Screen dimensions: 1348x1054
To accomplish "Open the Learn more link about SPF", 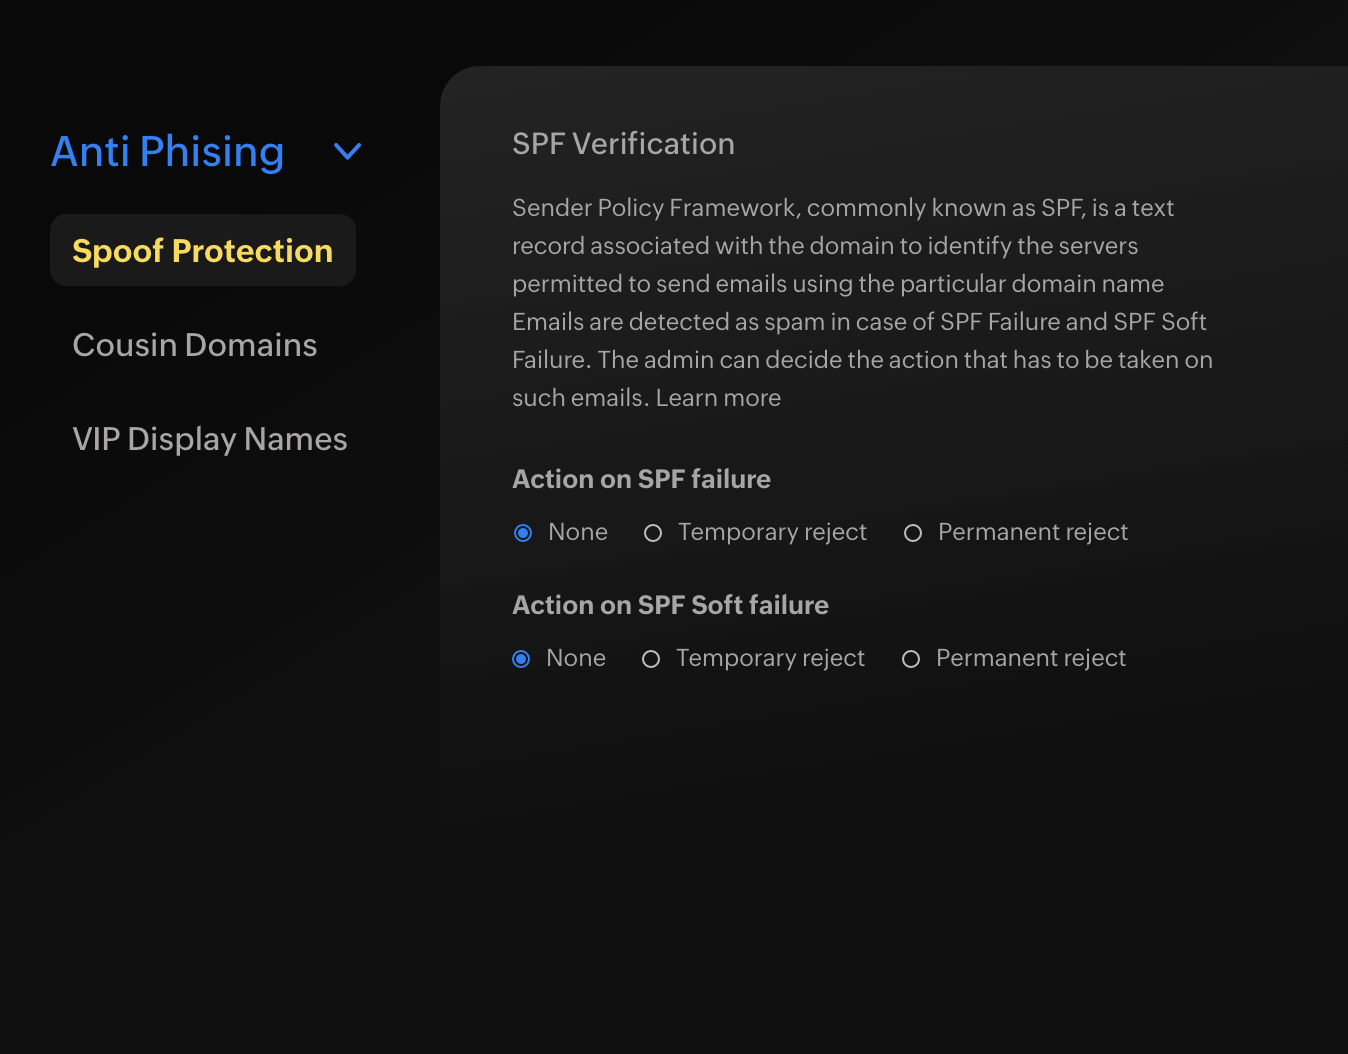I will (x=717, y=397).
